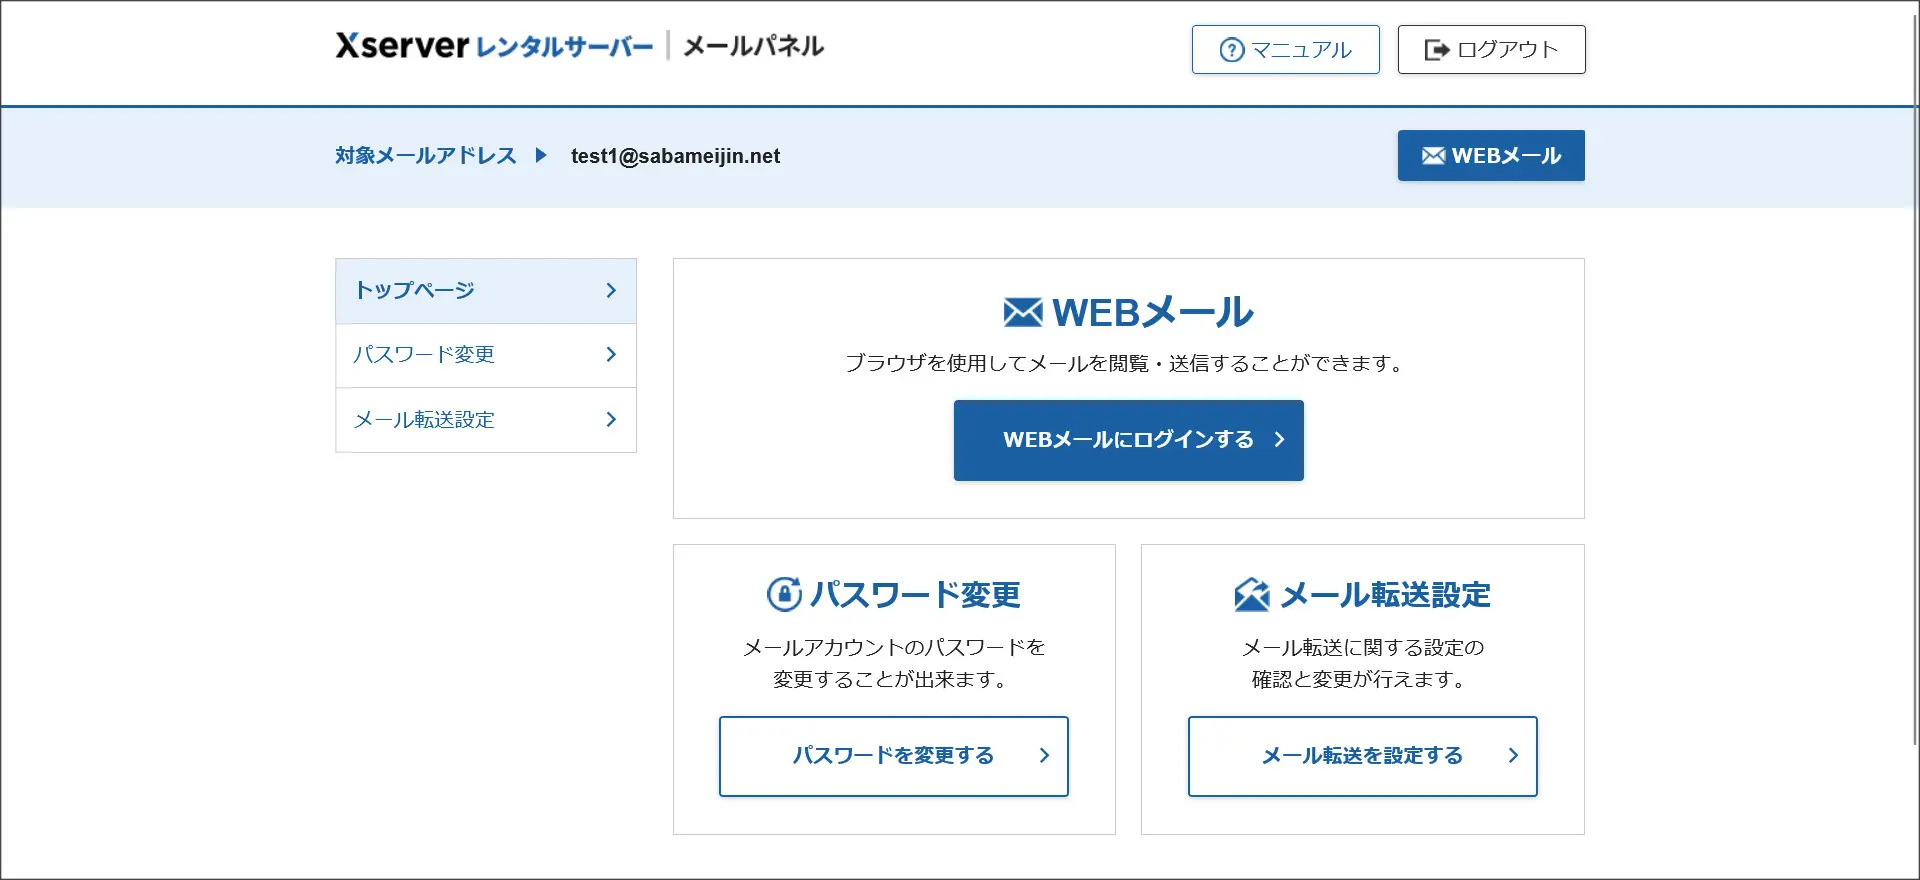Viewport: 1920px width, 880px height.
Task: Click the パスワードを変更する button
Action: (x=894, y=756)
